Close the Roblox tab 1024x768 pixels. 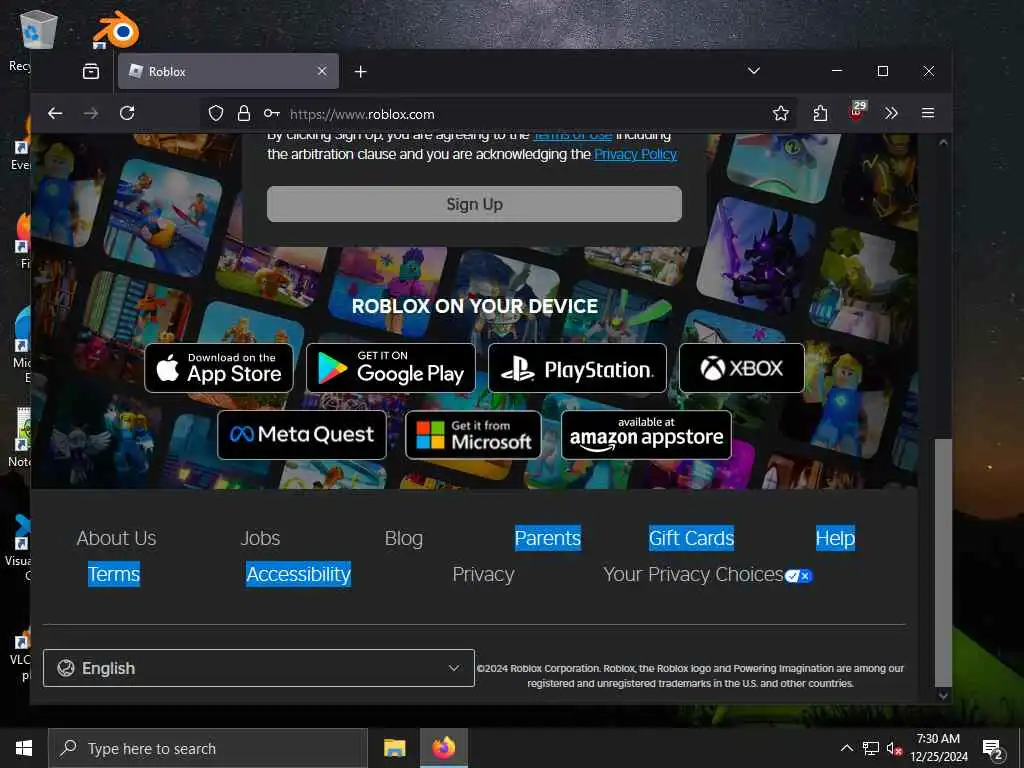pos(322,71)
